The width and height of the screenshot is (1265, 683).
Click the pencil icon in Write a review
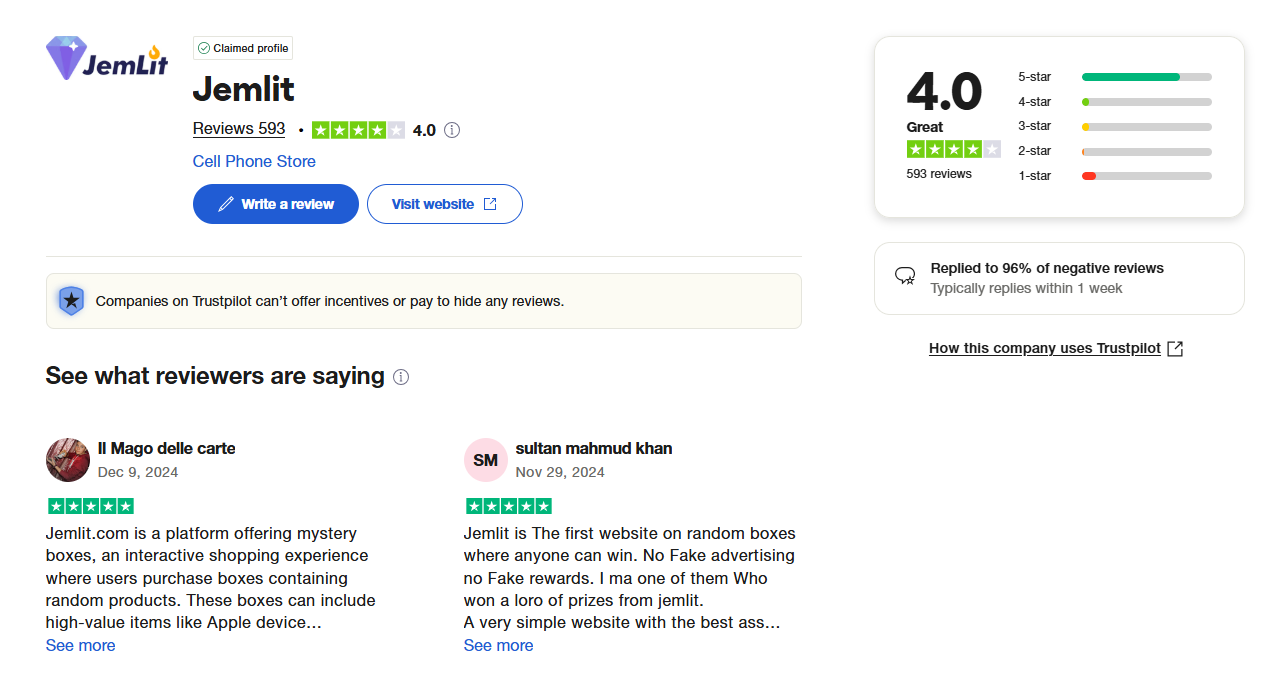coord(226,204)
